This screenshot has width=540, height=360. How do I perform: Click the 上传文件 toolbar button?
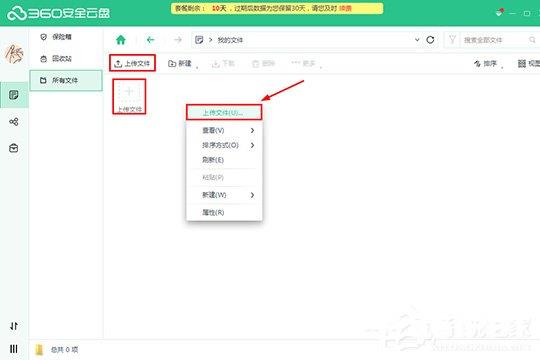click(x=133, y=63)
